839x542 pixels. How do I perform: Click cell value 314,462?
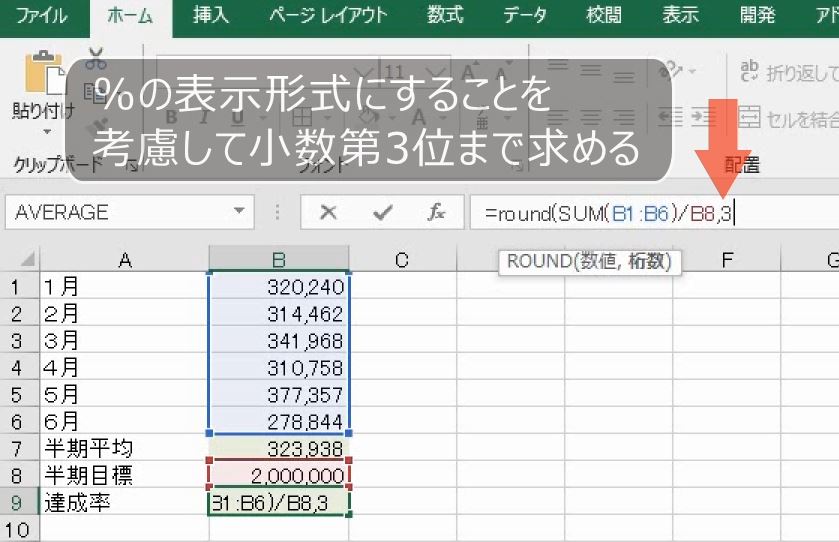[279, 314]
